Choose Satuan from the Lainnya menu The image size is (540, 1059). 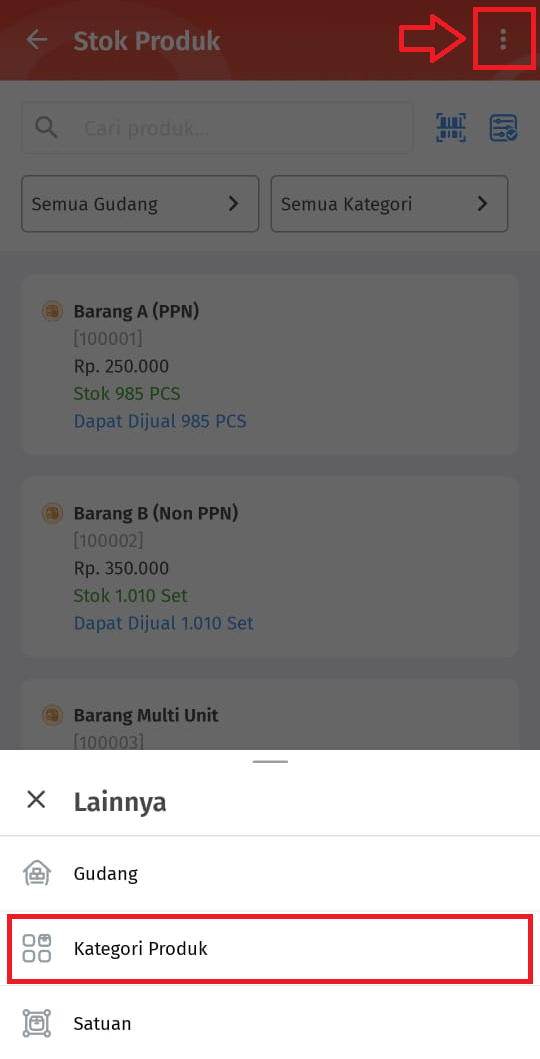tap(270, 1023)
